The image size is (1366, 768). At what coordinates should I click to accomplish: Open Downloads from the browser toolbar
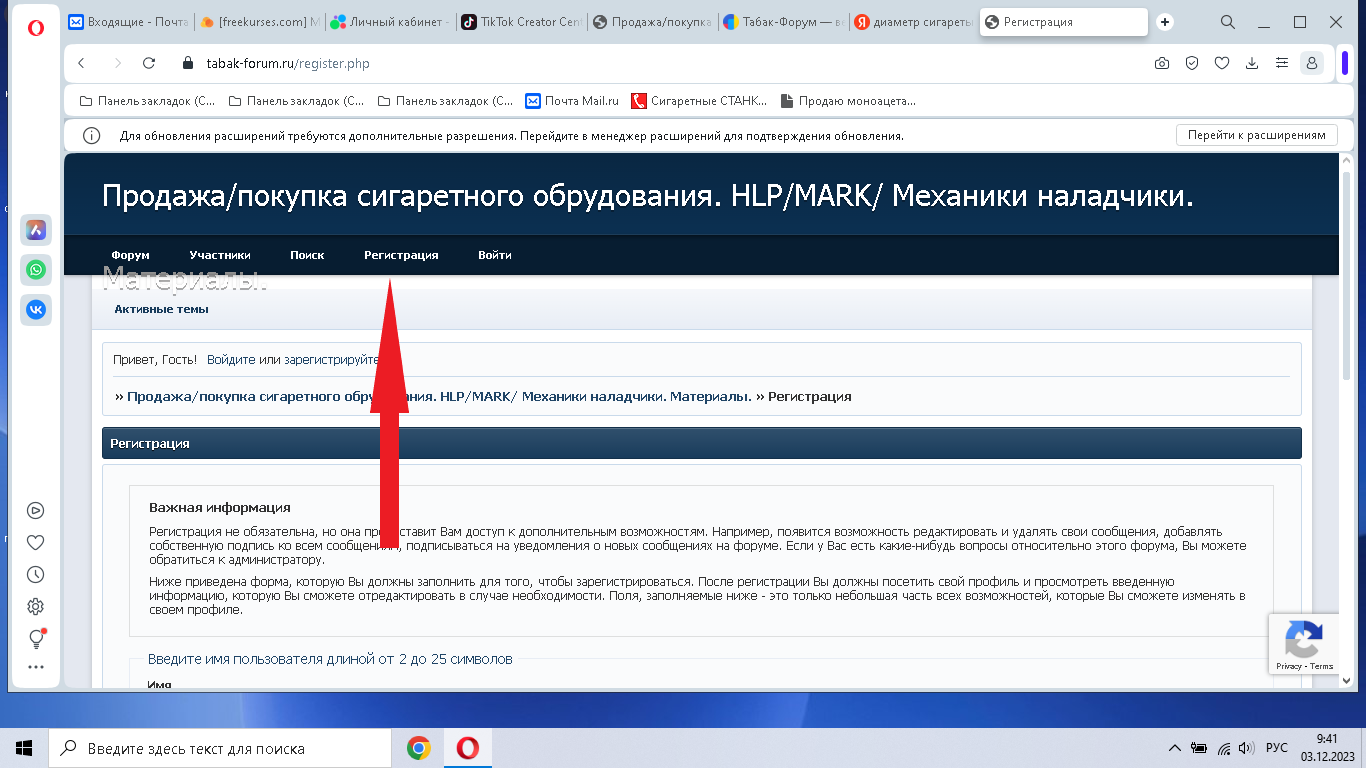click(x=1251, y=62)
